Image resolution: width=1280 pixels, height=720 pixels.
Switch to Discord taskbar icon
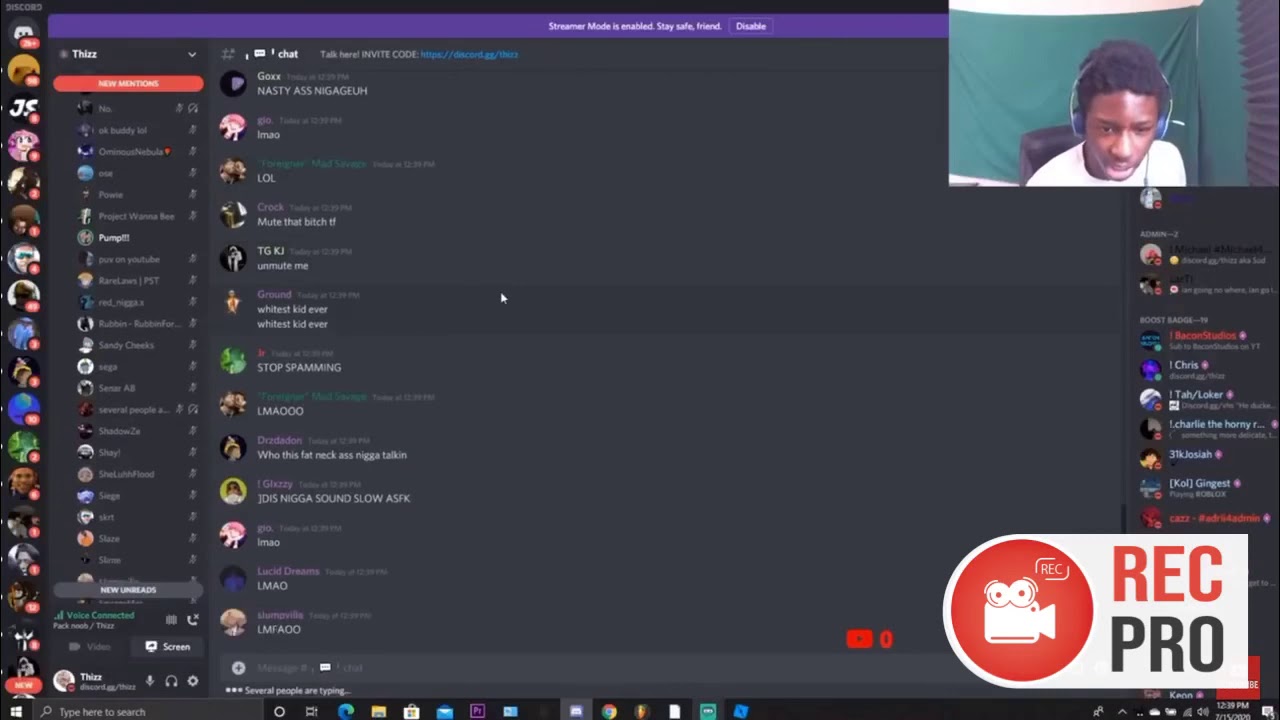(576, 711)
